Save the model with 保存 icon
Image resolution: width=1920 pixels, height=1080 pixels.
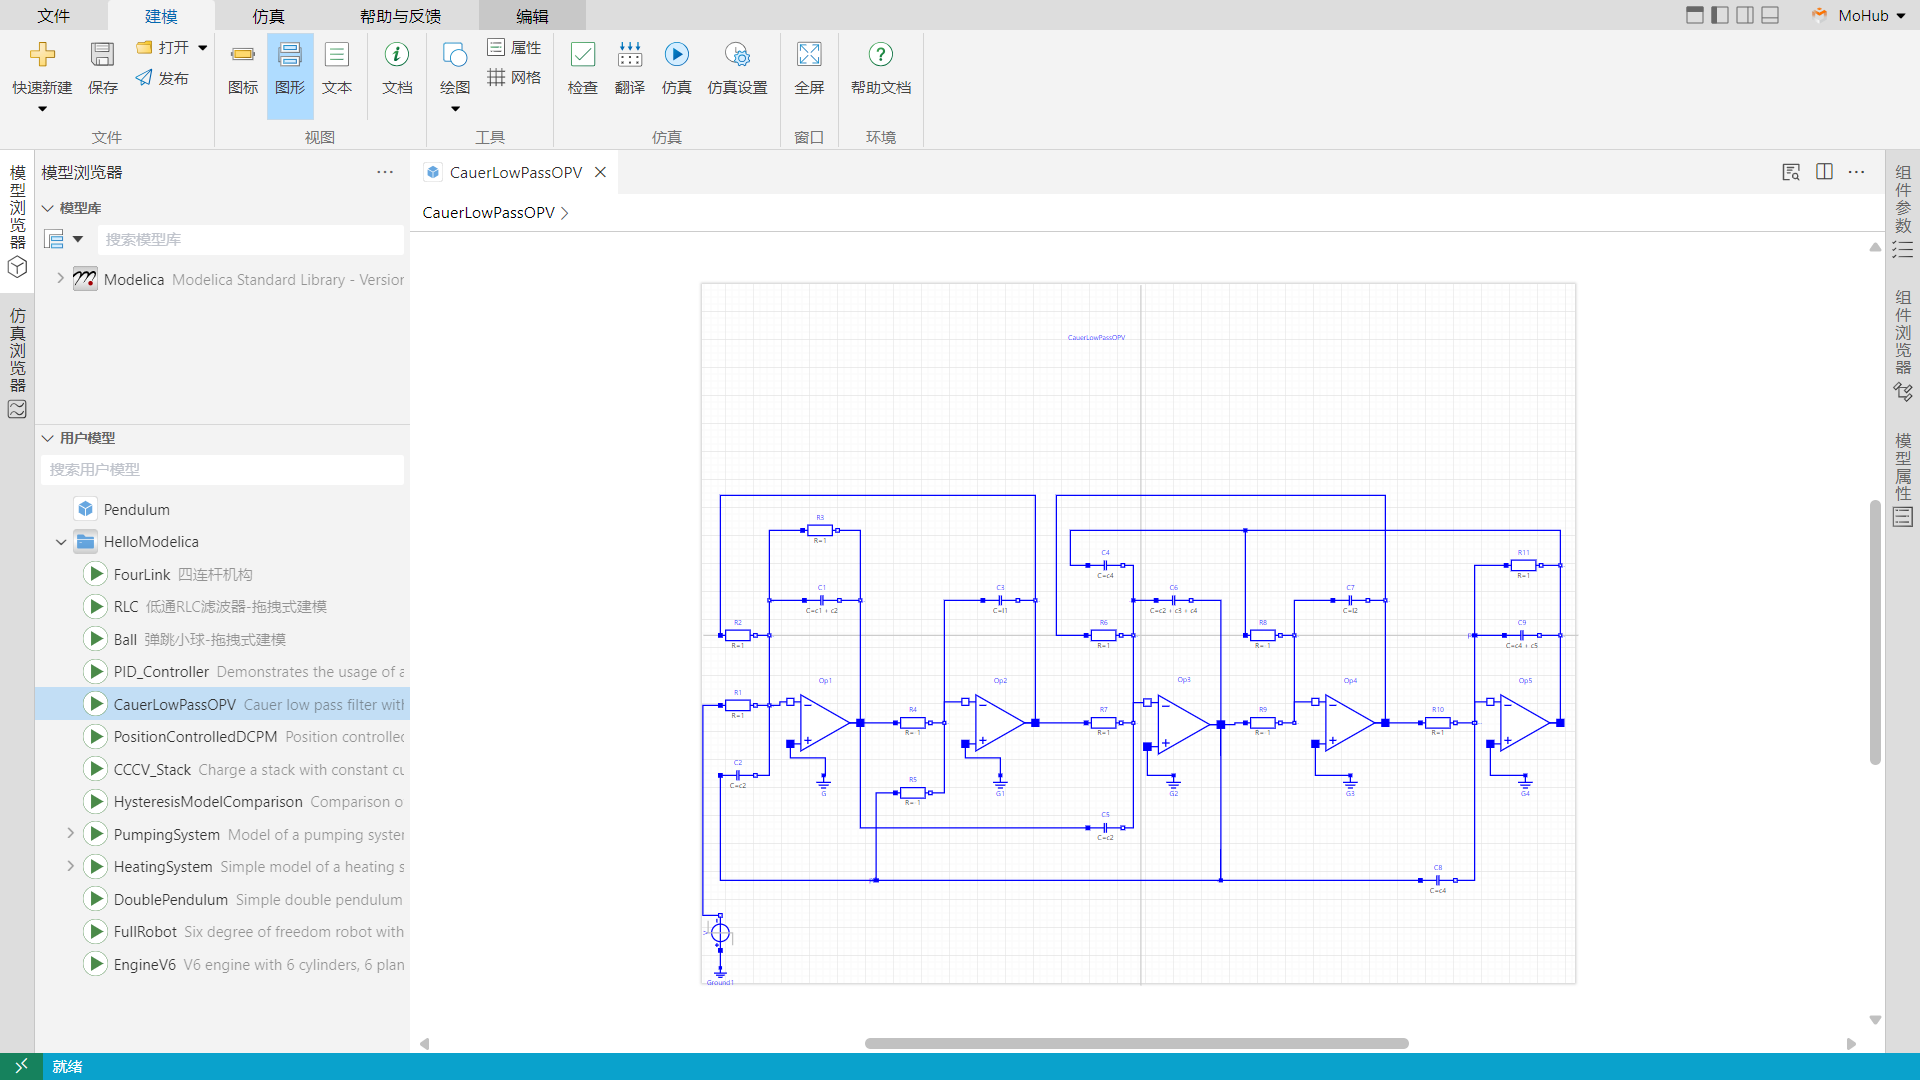click(102, 67)
